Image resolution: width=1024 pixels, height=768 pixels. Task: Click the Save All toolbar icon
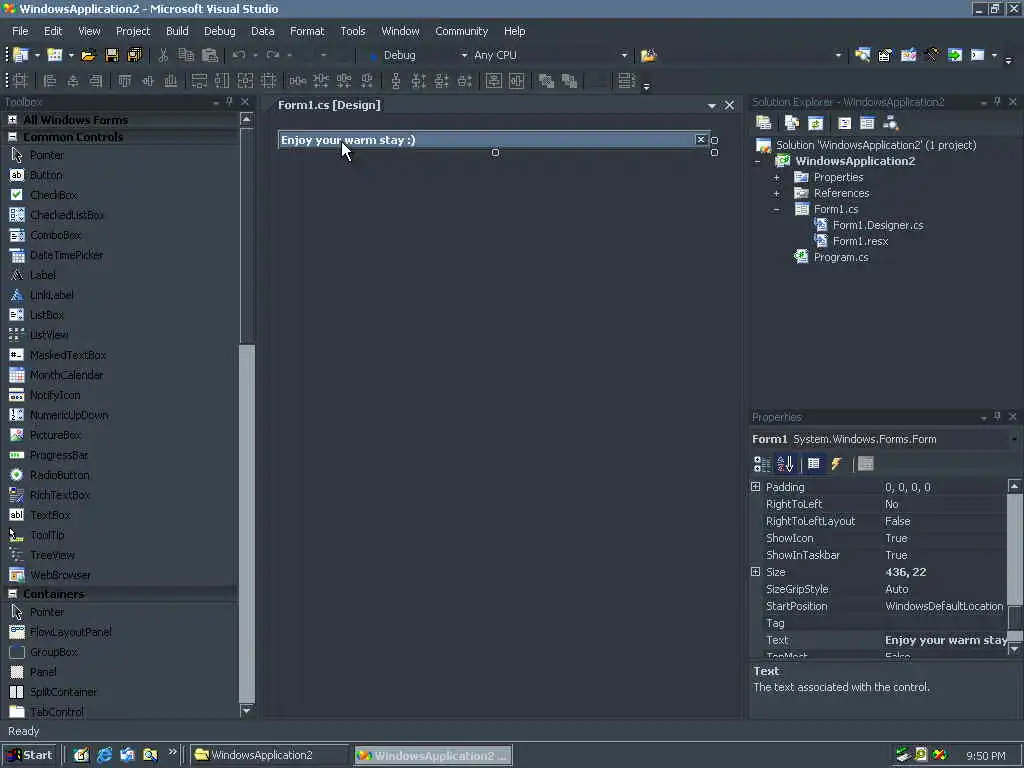point(135,56)
